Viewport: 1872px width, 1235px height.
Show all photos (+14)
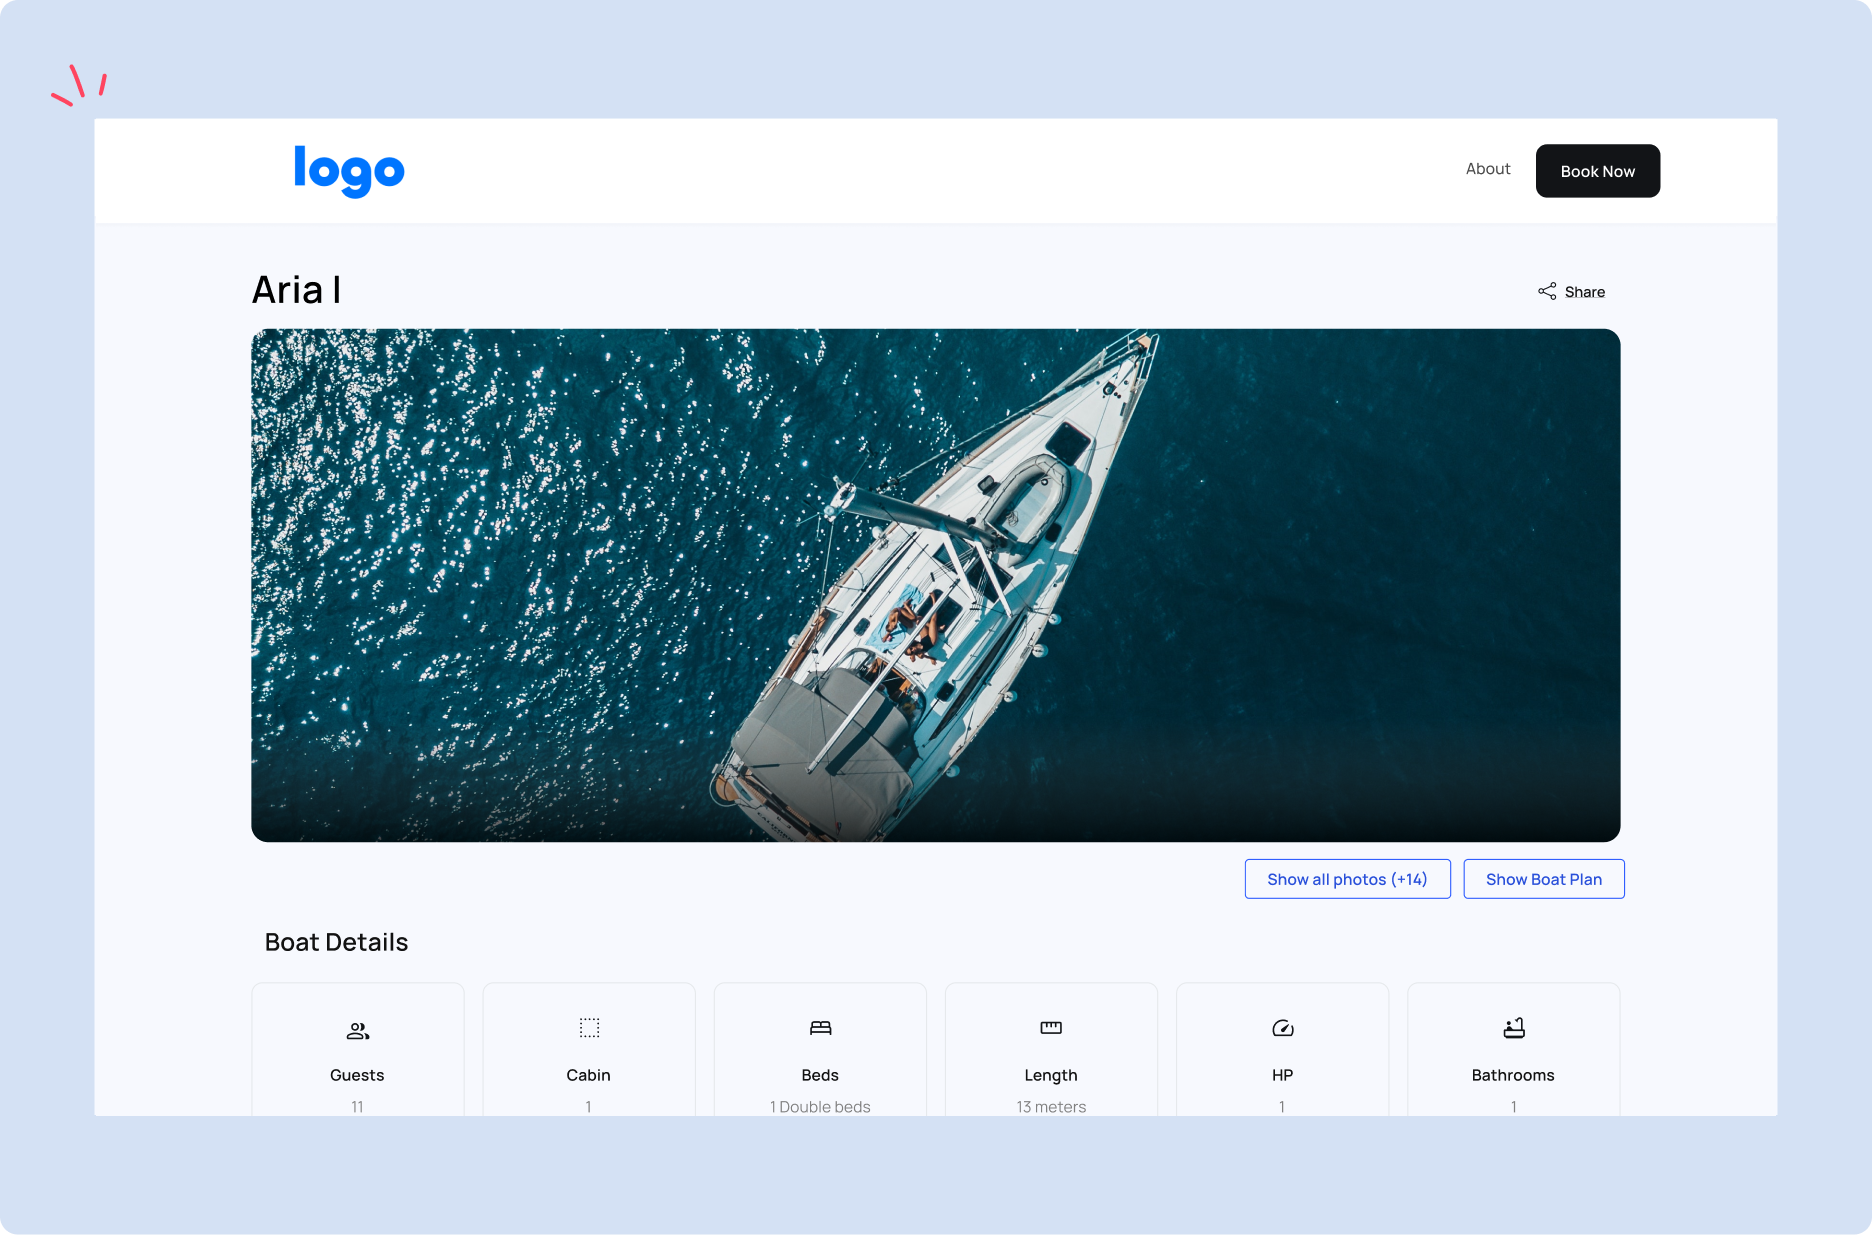pos(1348,879)
